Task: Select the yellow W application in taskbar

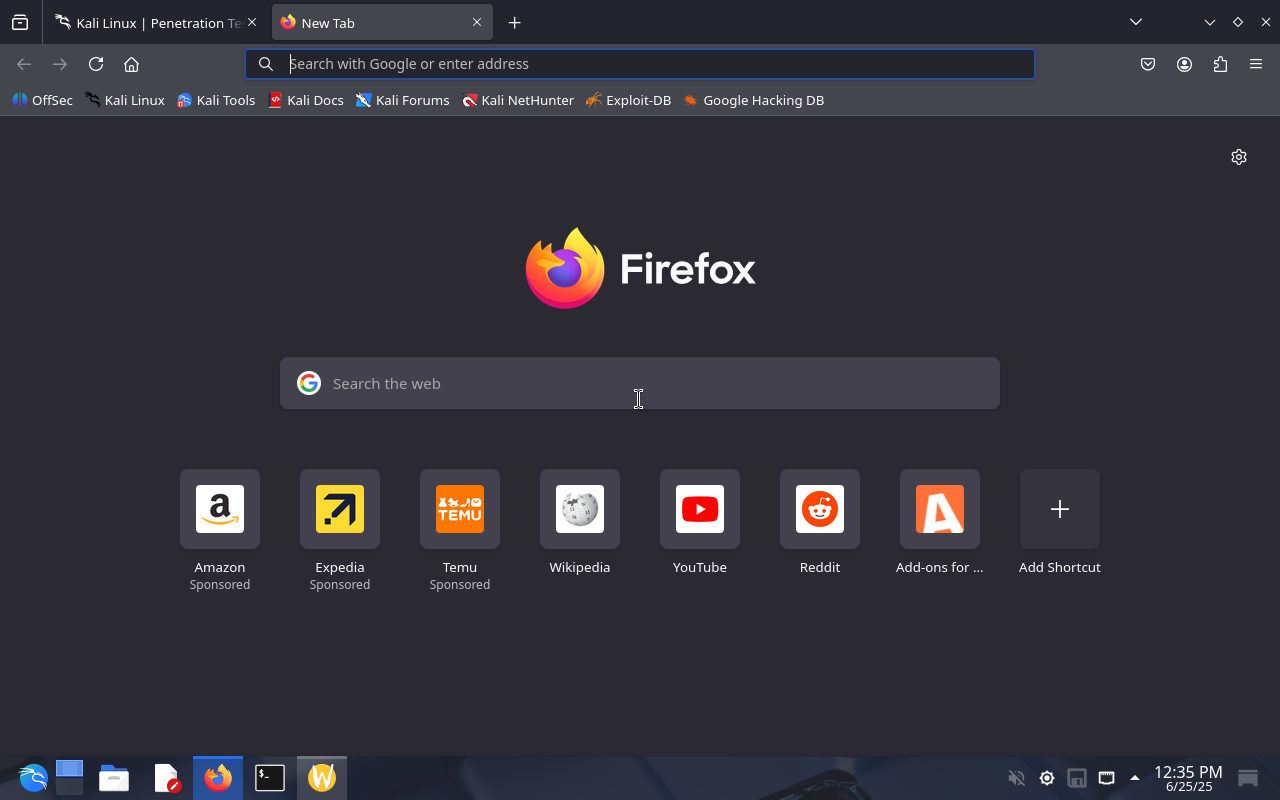Action: pos(322,778)
